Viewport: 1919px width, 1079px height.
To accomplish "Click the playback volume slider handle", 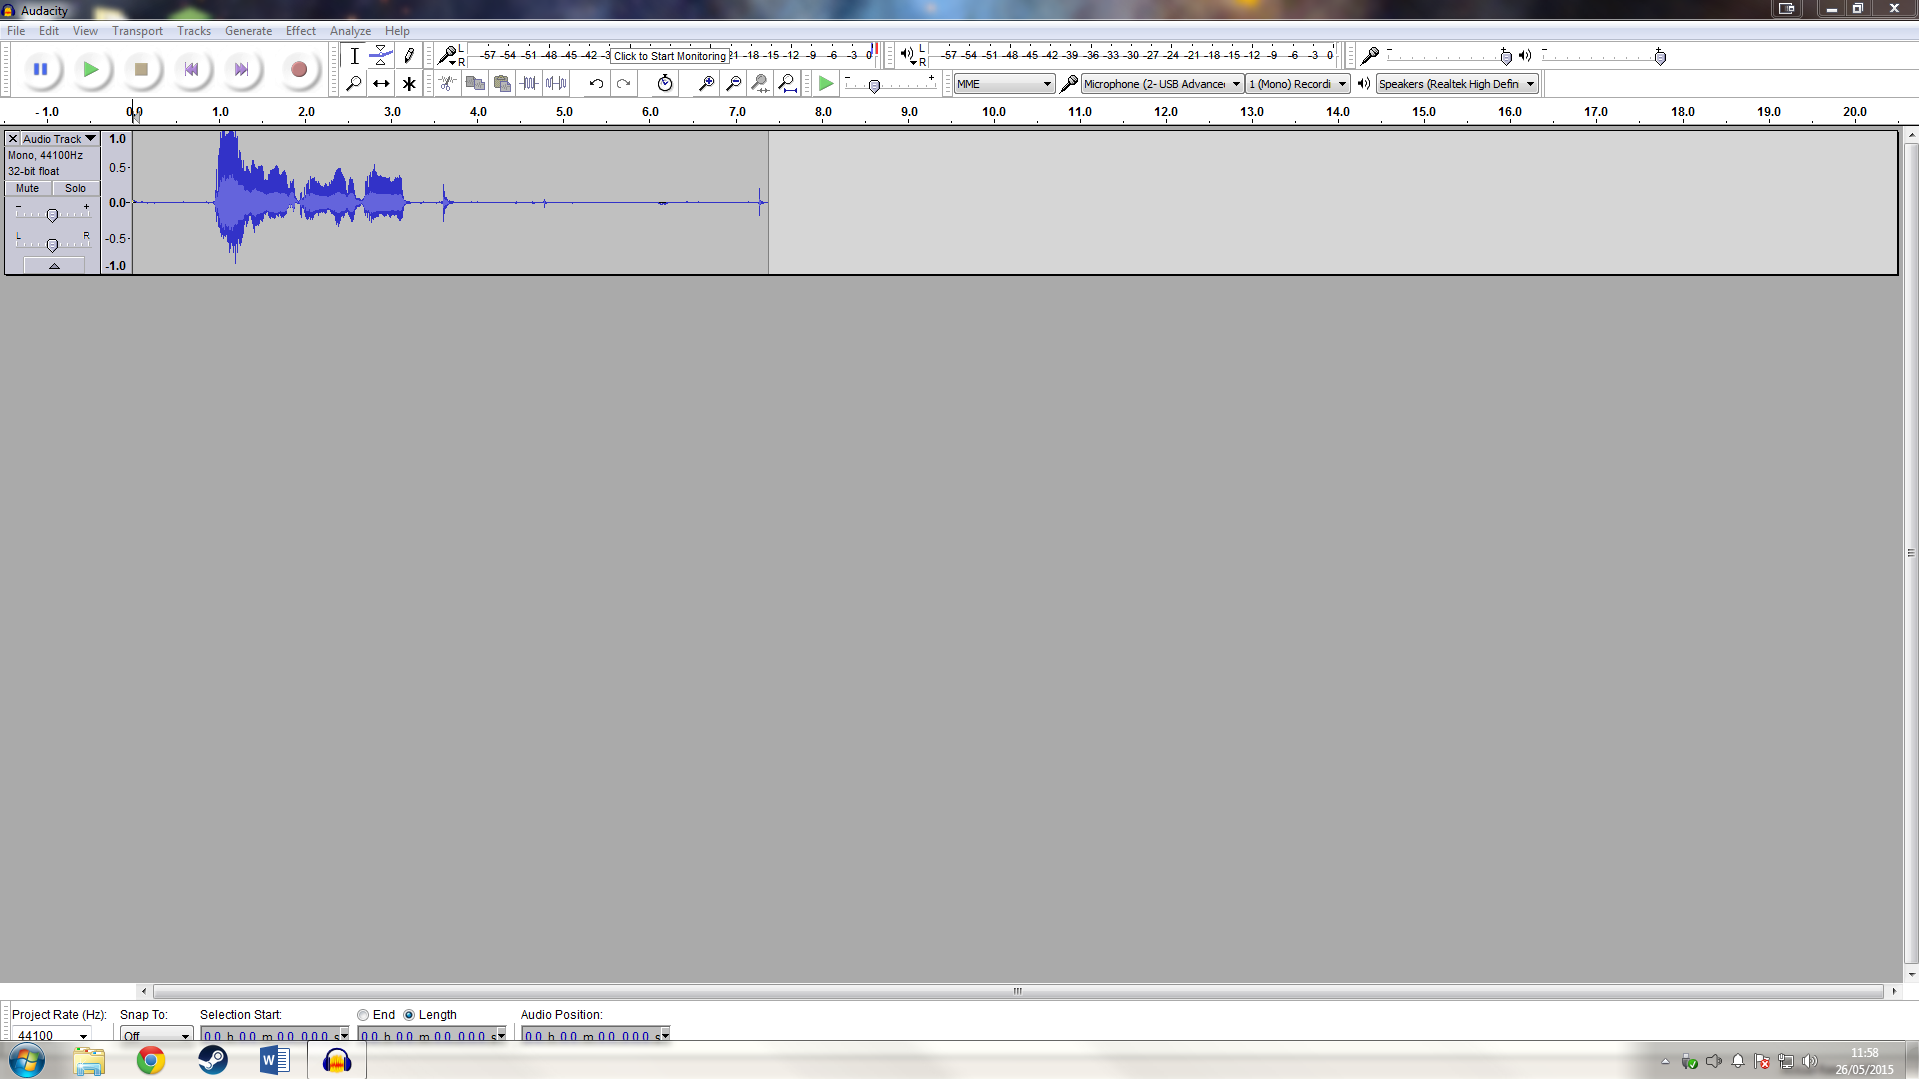I will pyautogui.click(x=1660, y=57).
